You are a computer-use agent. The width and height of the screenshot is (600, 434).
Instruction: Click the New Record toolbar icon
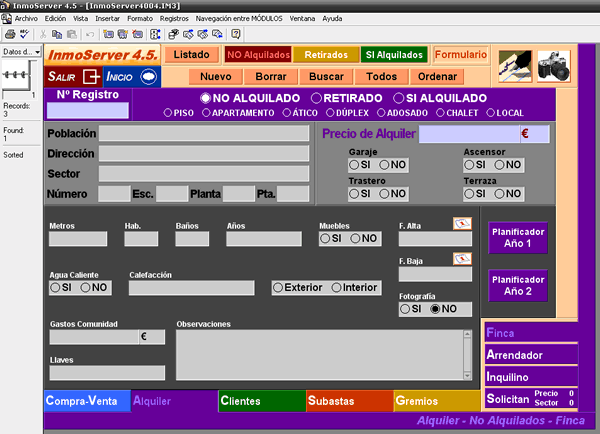pyautogui.click(x=108, y=34)
